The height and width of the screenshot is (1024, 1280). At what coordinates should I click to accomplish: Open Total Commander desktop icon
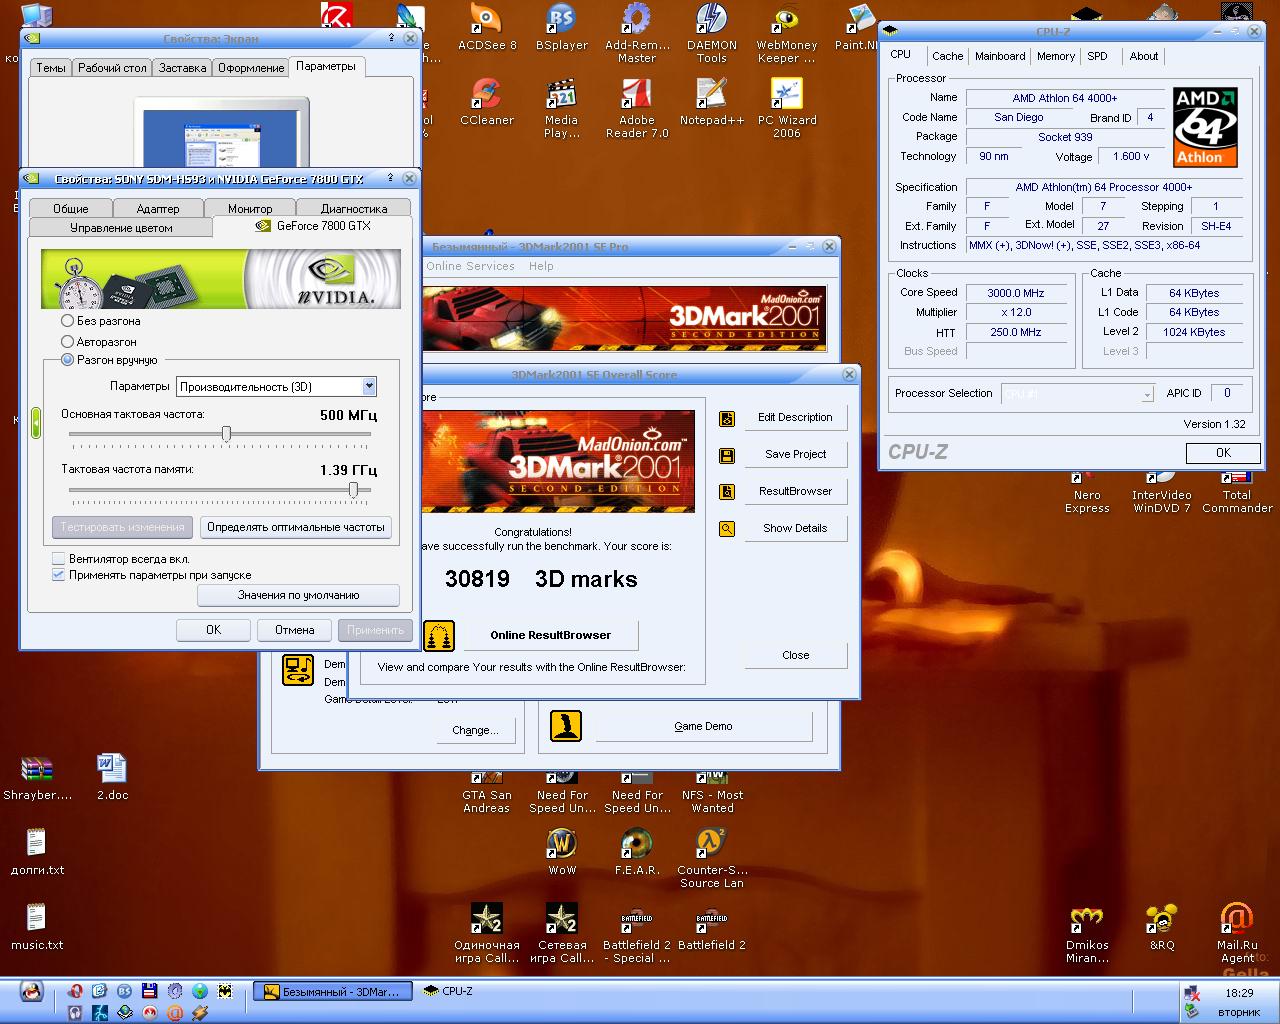click(1237, 490)
